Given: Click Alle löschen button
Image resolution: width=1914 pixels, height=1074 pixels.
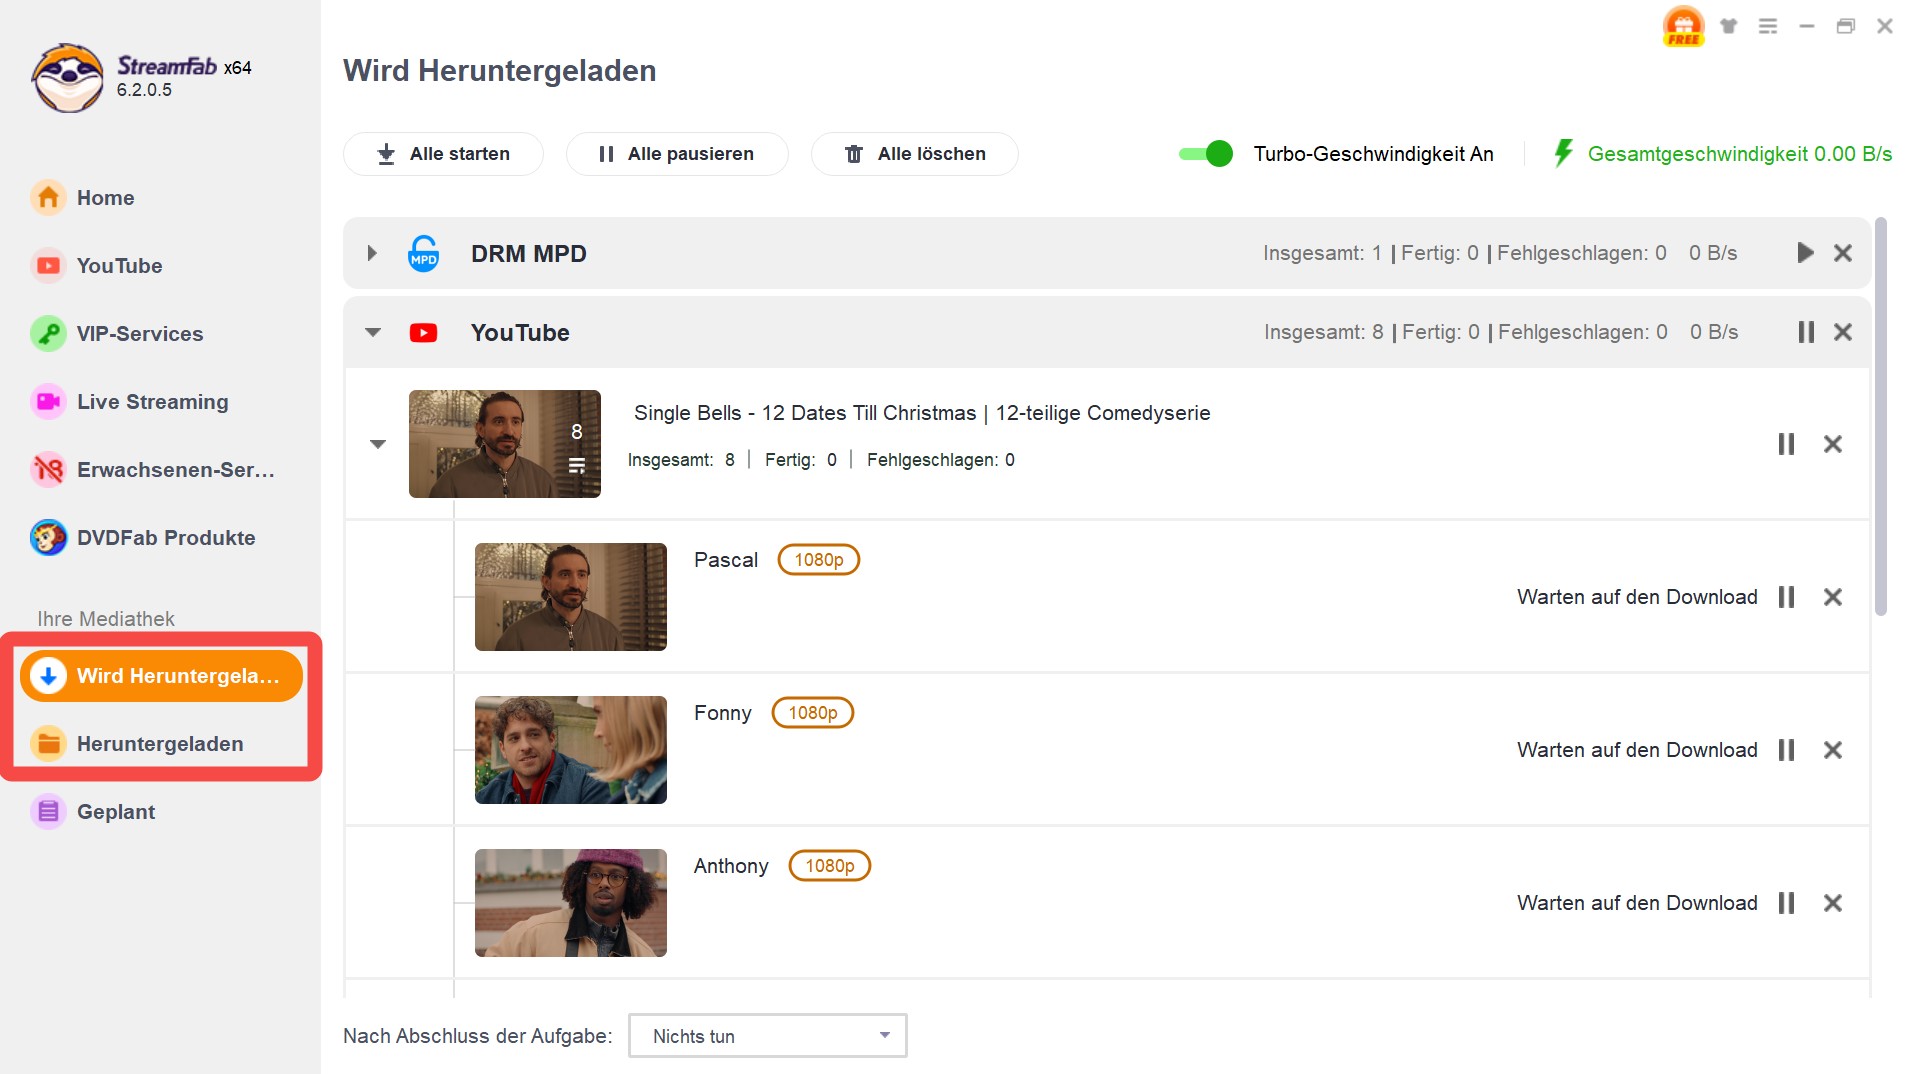Looking at the screenshot, I should pos(915,154).
